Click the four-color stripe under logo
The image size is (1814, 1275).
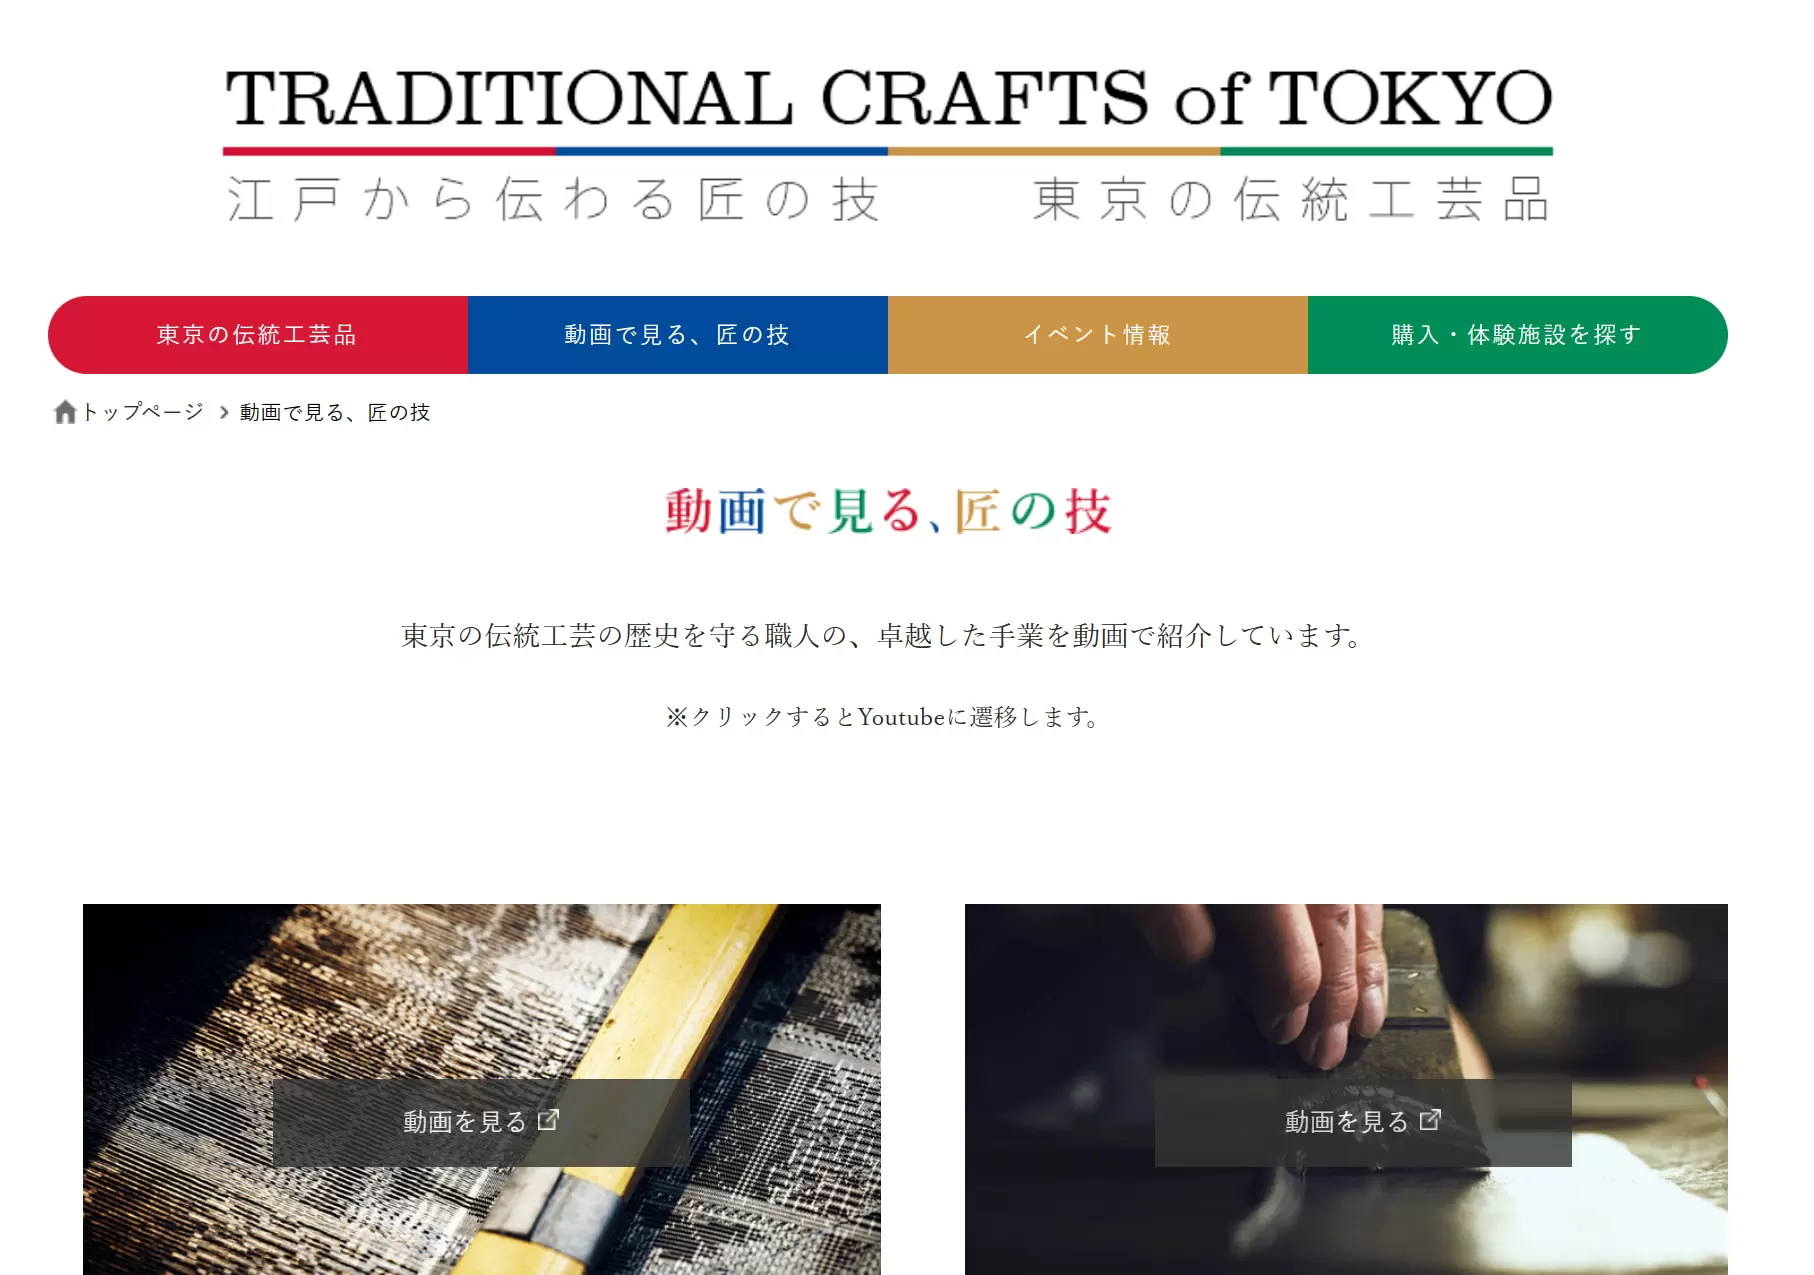click(x=888, y=151)
